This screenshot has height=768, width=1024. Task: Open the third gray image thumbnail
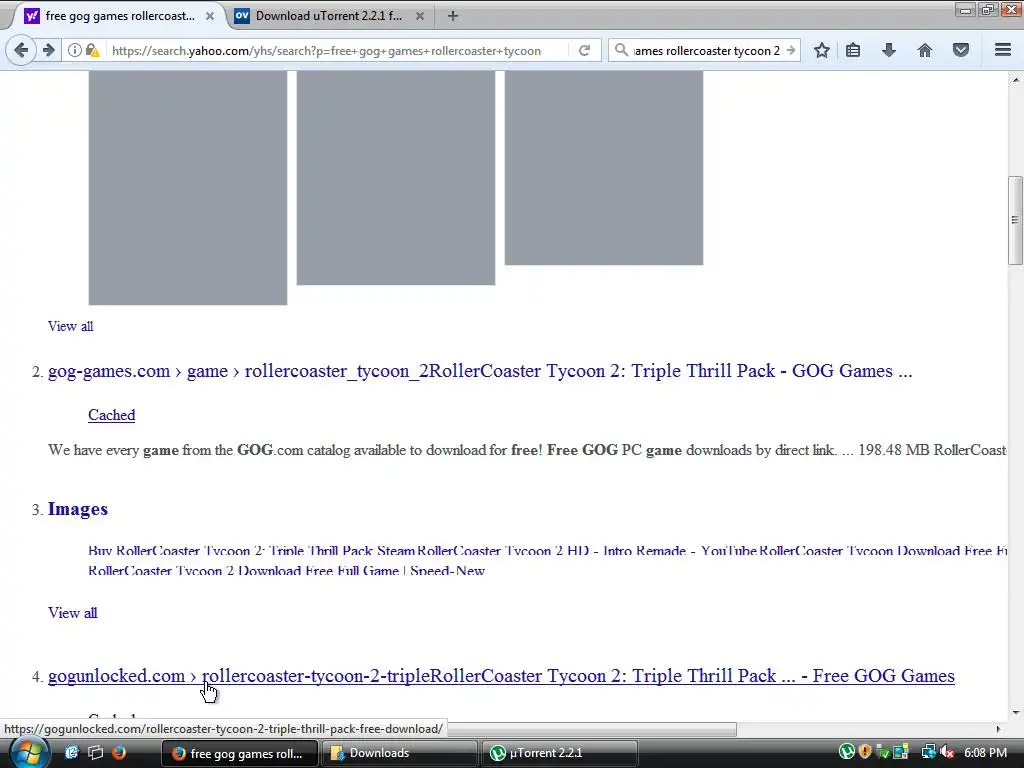tap(604, 168)
